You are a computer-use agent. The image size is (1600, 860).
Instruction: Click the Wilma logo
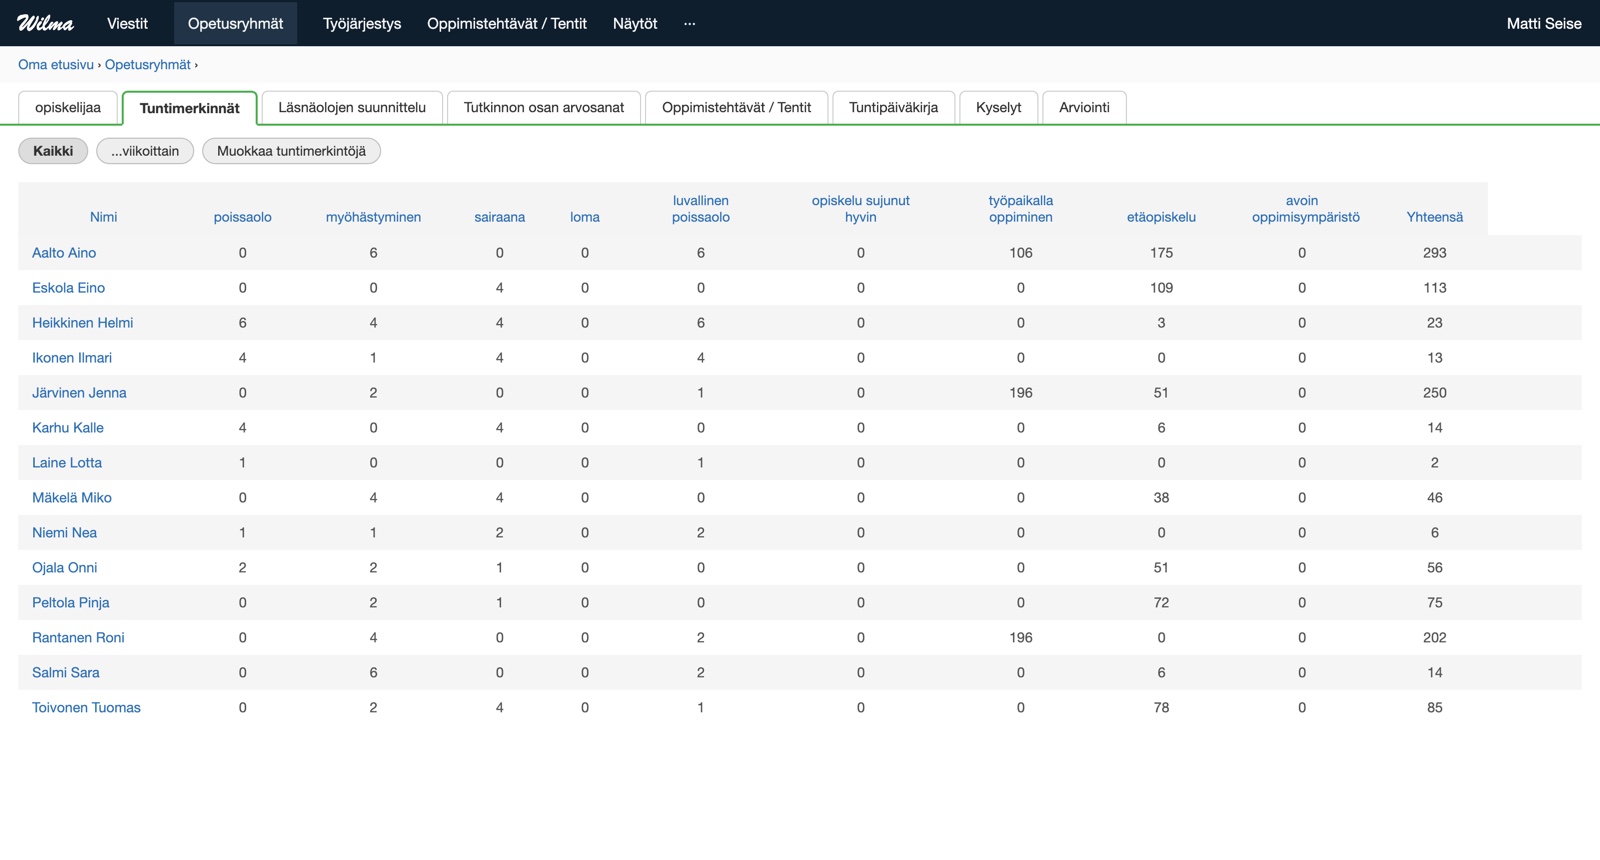tap(45, 23)
